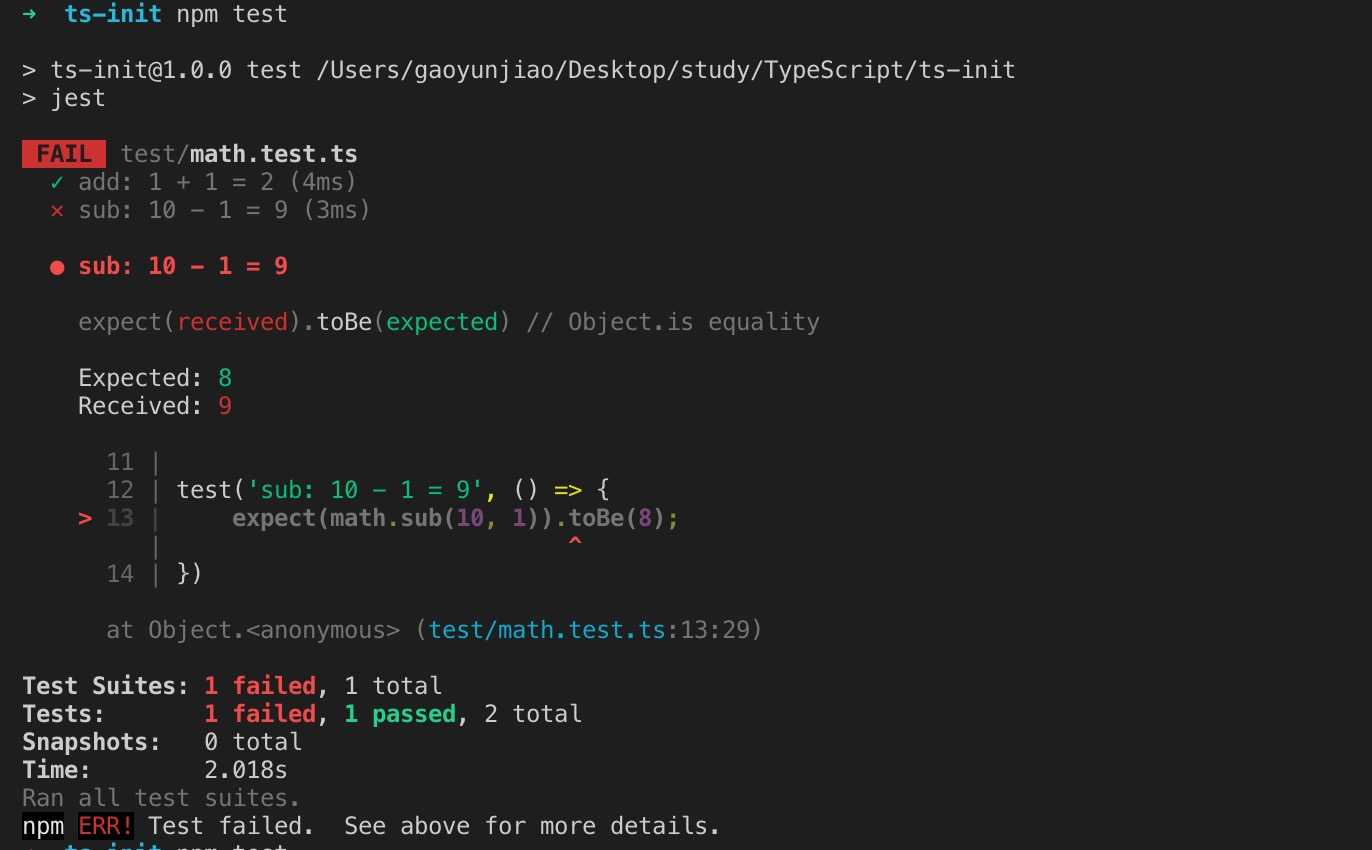Click the '> jest' line
Viewport: 1372px width, 850px height.
pyautogui.click(x=63, y=98)
